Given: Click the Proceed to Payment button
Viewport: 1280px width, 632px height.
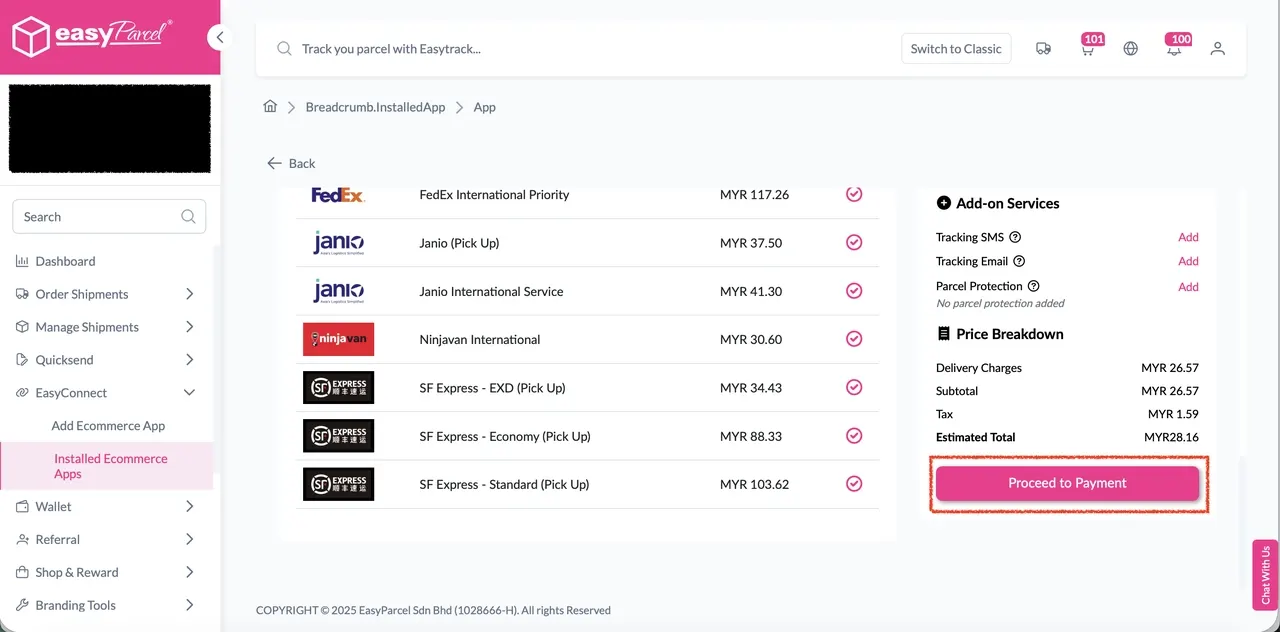Looking at the screenshot, I should 1067,483.
